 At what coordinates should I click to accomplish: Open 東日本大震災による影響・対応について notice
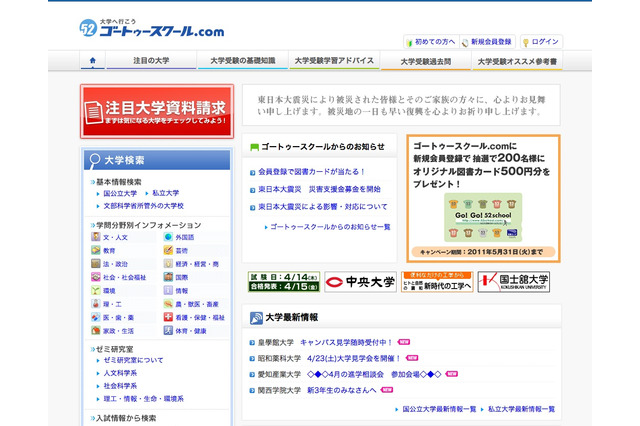click(322, 207)
